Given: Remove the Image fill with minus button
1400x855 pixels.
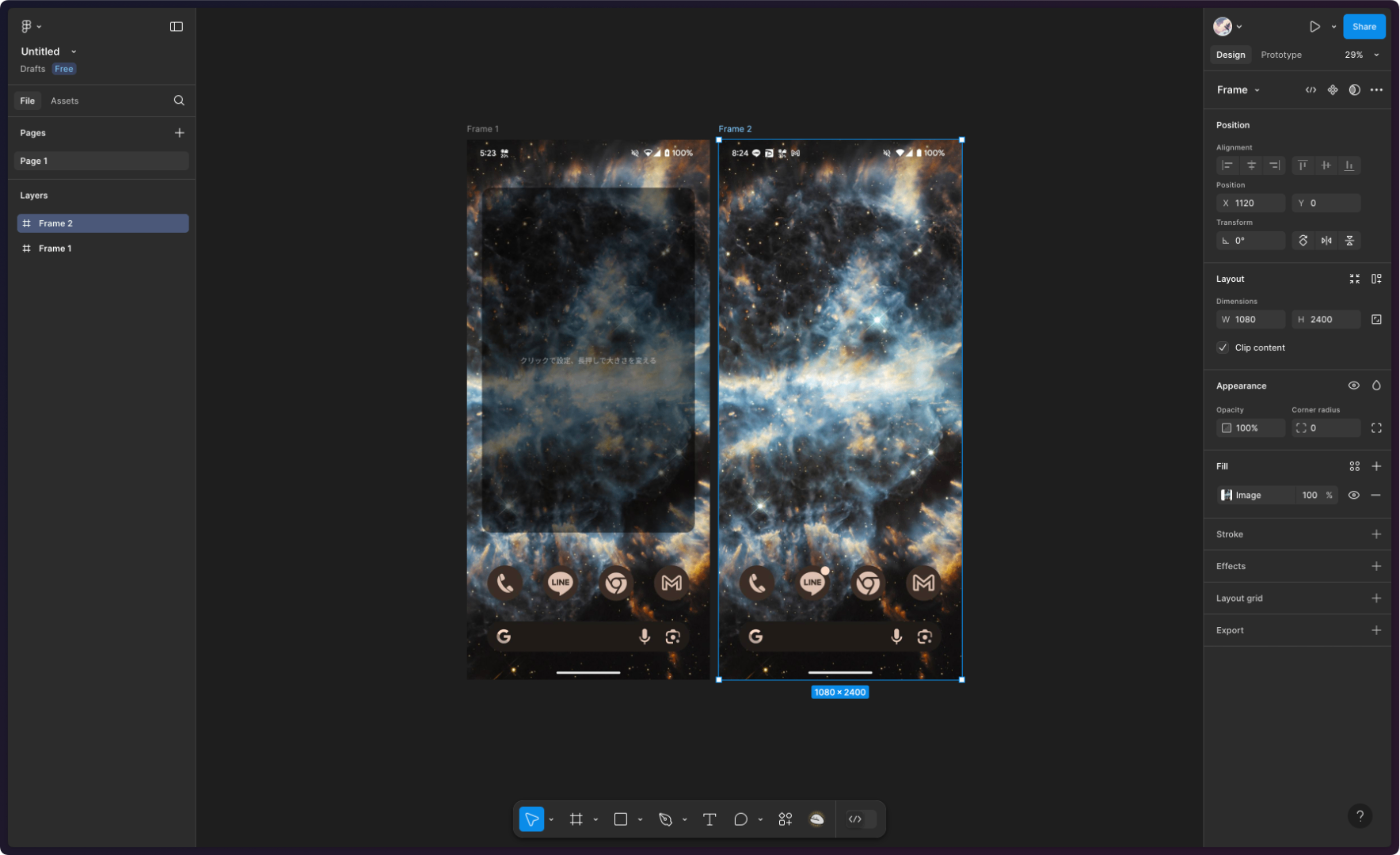Looking at the screenshot, I should [1376, 495].
